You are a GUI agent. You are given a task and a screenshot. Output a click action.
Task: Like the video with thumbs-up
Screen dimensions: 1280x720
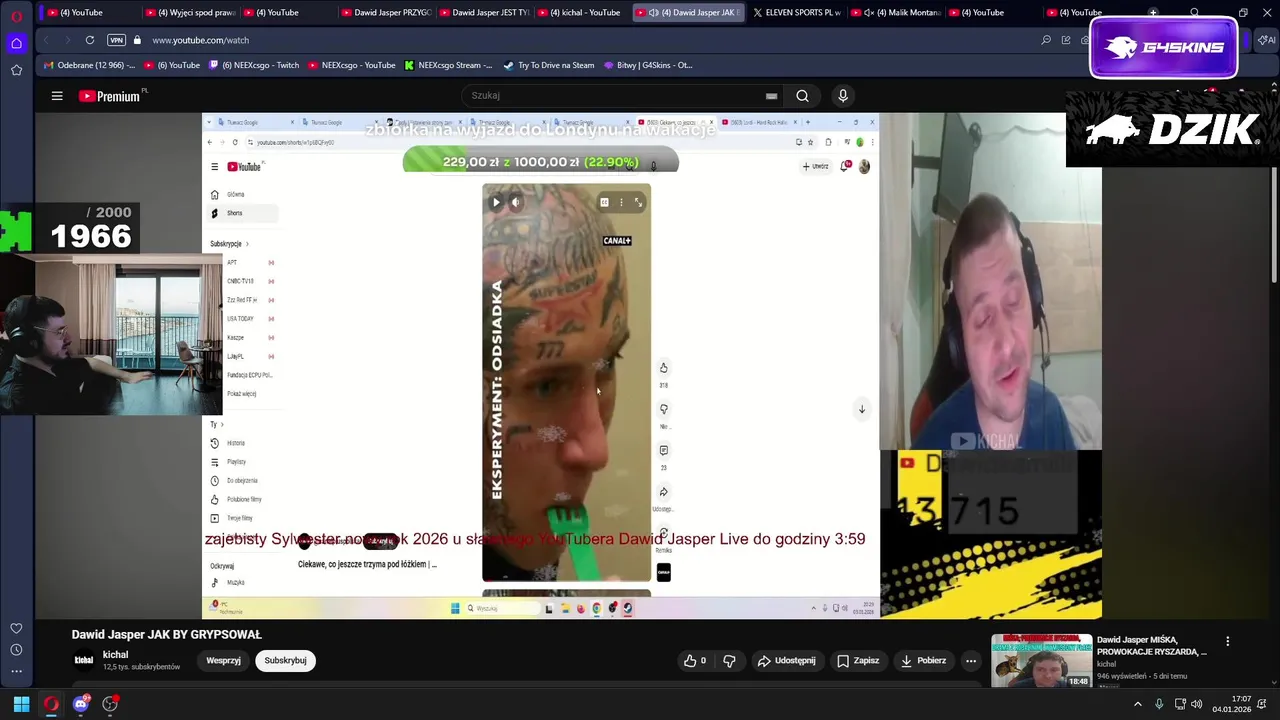[x=695, y=661]
